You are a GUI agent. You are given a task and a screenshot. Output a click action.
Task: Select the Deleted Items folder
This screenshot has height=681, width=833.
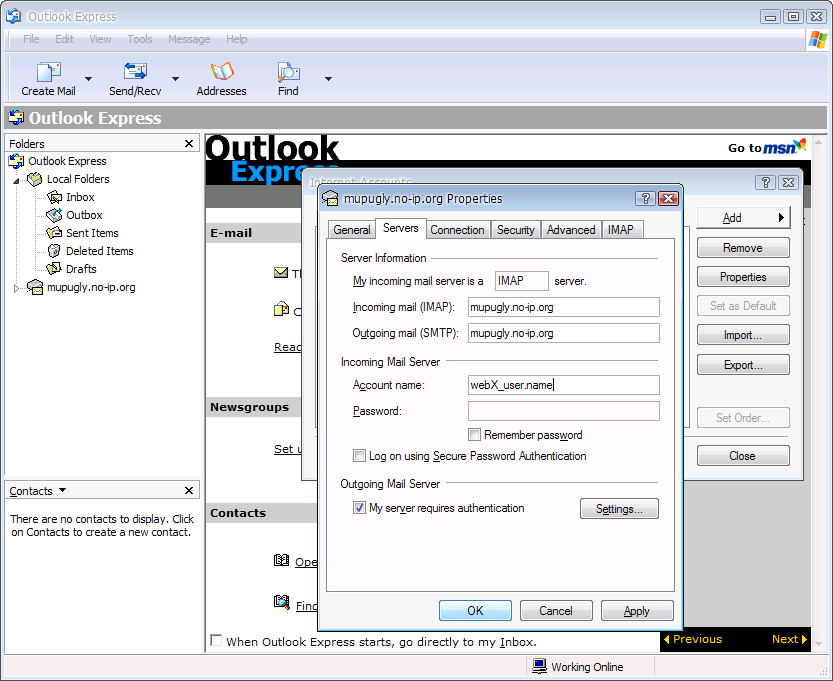99,251
